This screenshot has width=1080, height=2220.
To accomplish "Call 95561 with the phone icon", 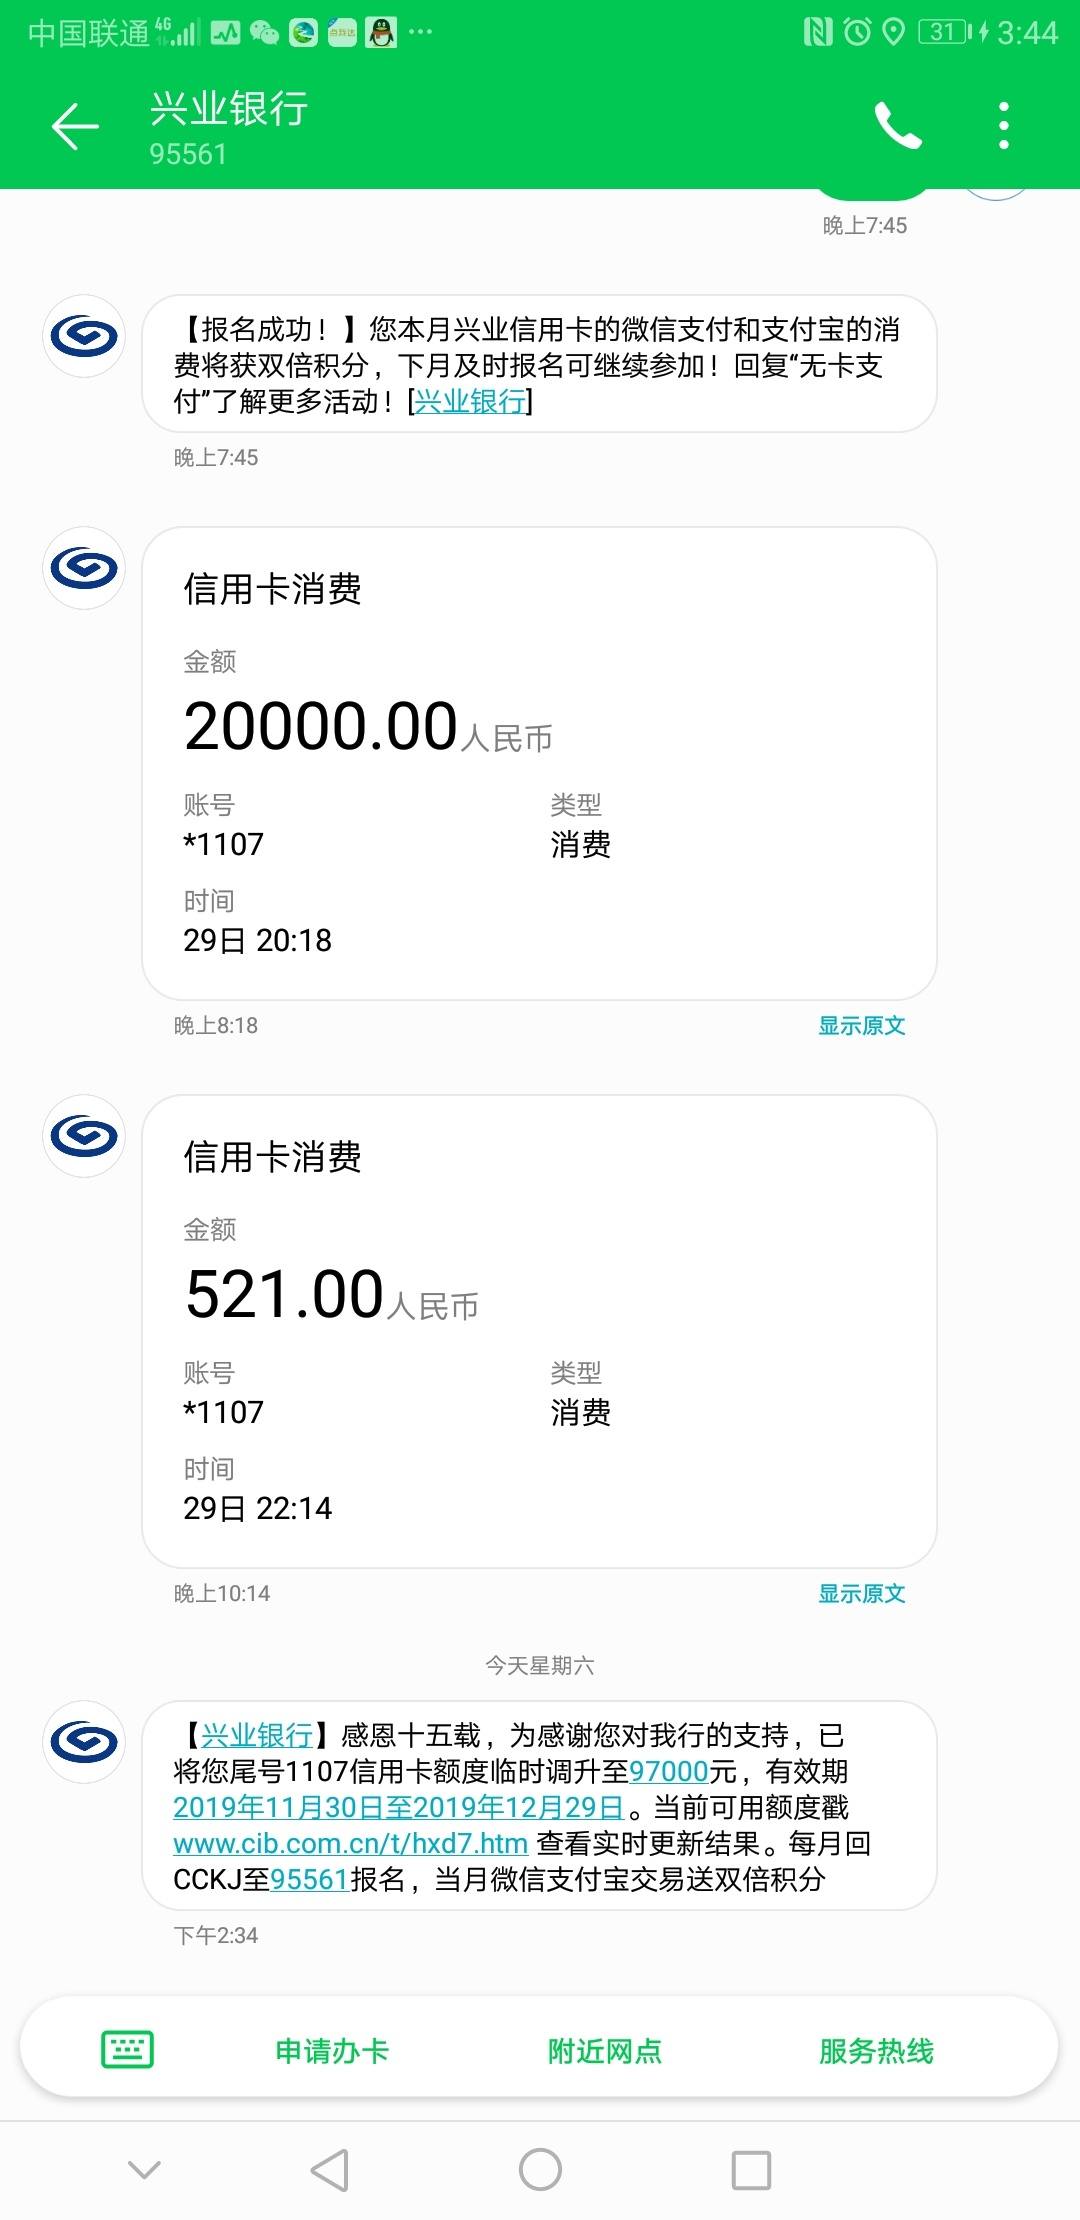I will pyautogui.click(x=897, y=126).
